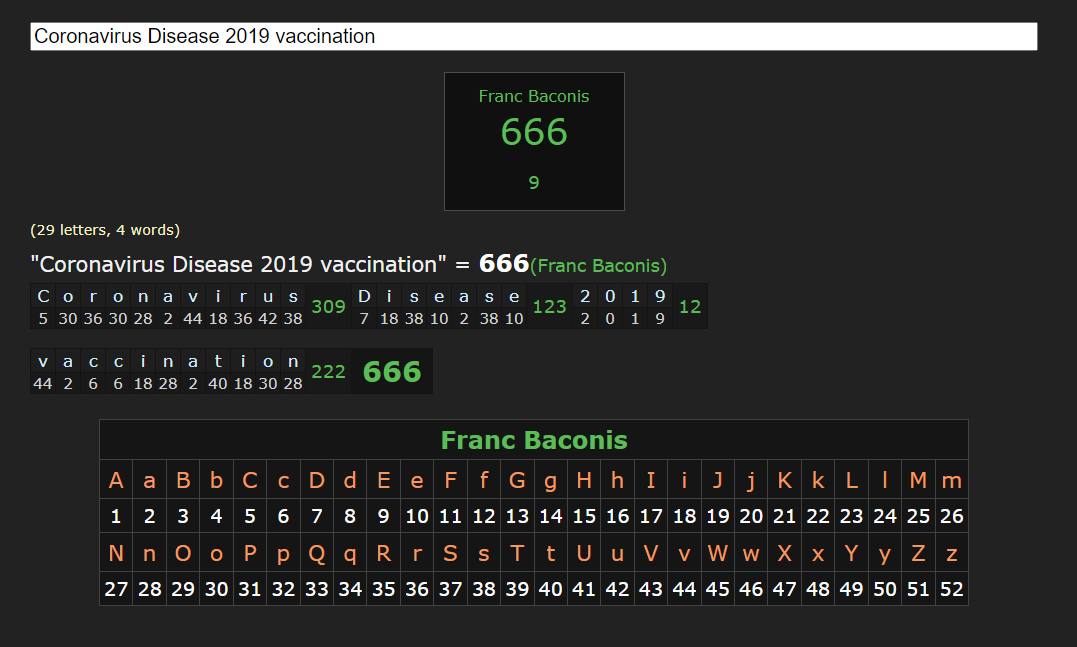Select the Franc Baconis cipher result box title
The width and height of the screenshot is (1077, 647).
534,96
